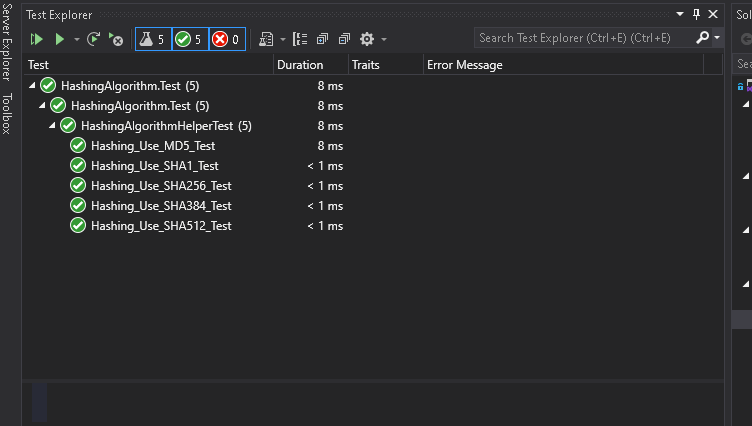Collapse the root HashingAlgorithm.Test node
This screenshot has width=752, height=426.
tap(32, 86)
